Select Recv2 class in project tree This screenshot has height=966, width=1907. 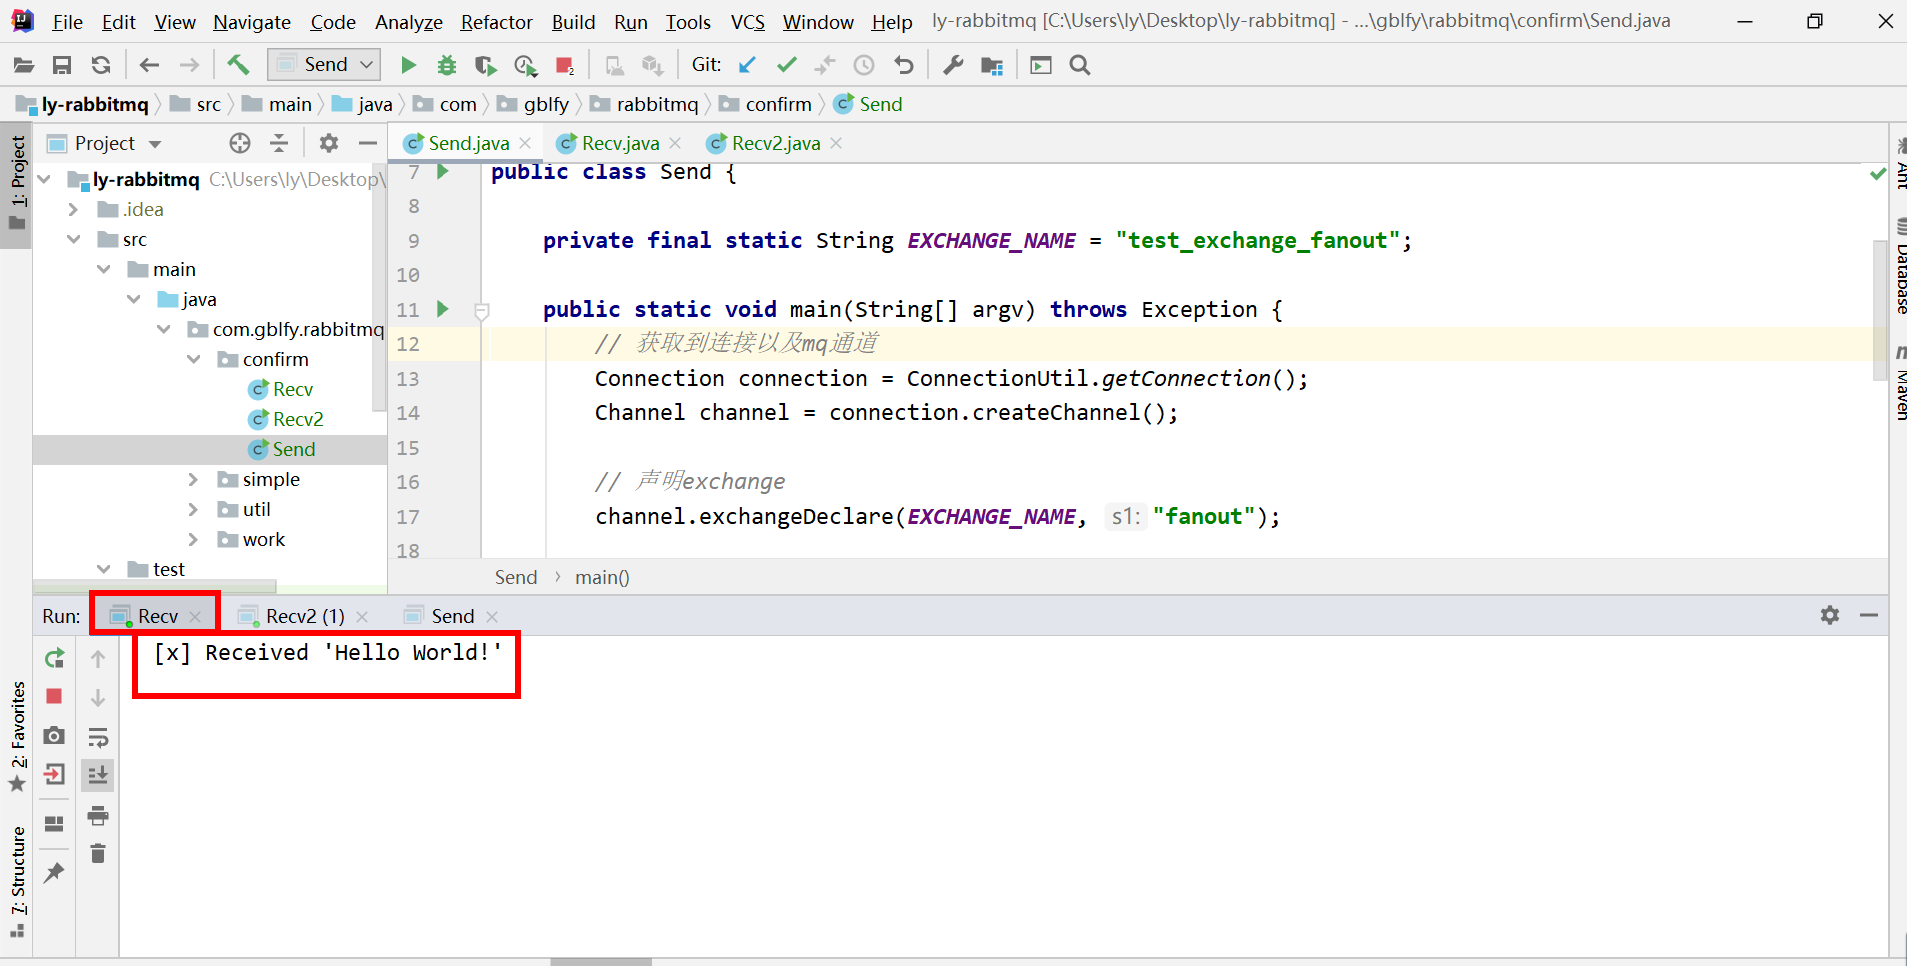pos(298,419)
